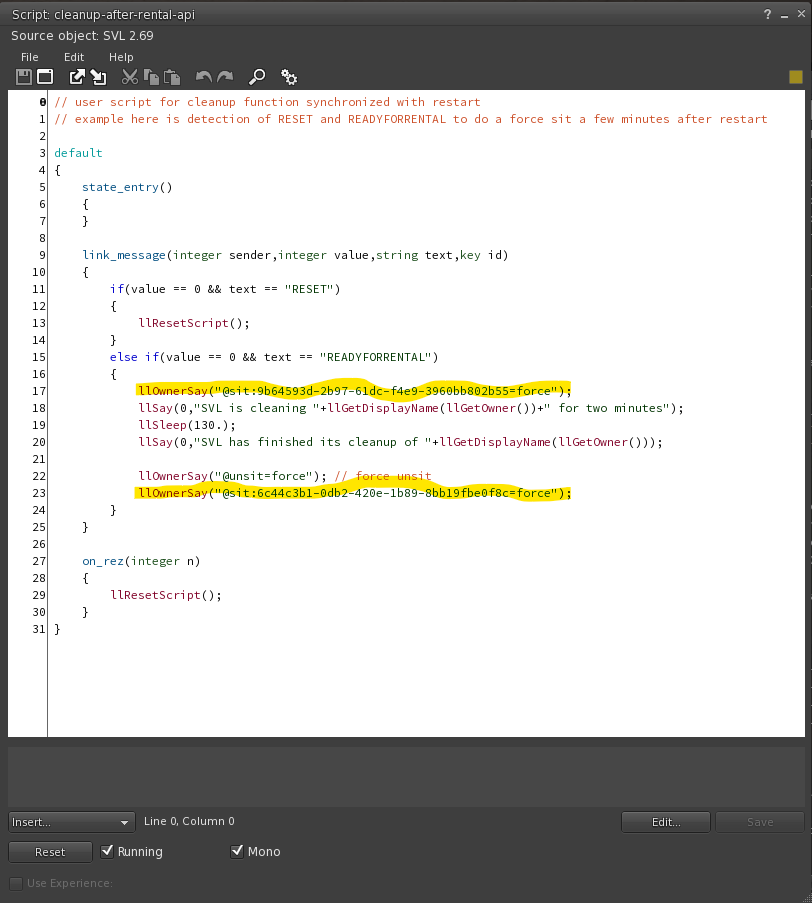Click the load-from-disk arrow-in icon

click(98, 77)
